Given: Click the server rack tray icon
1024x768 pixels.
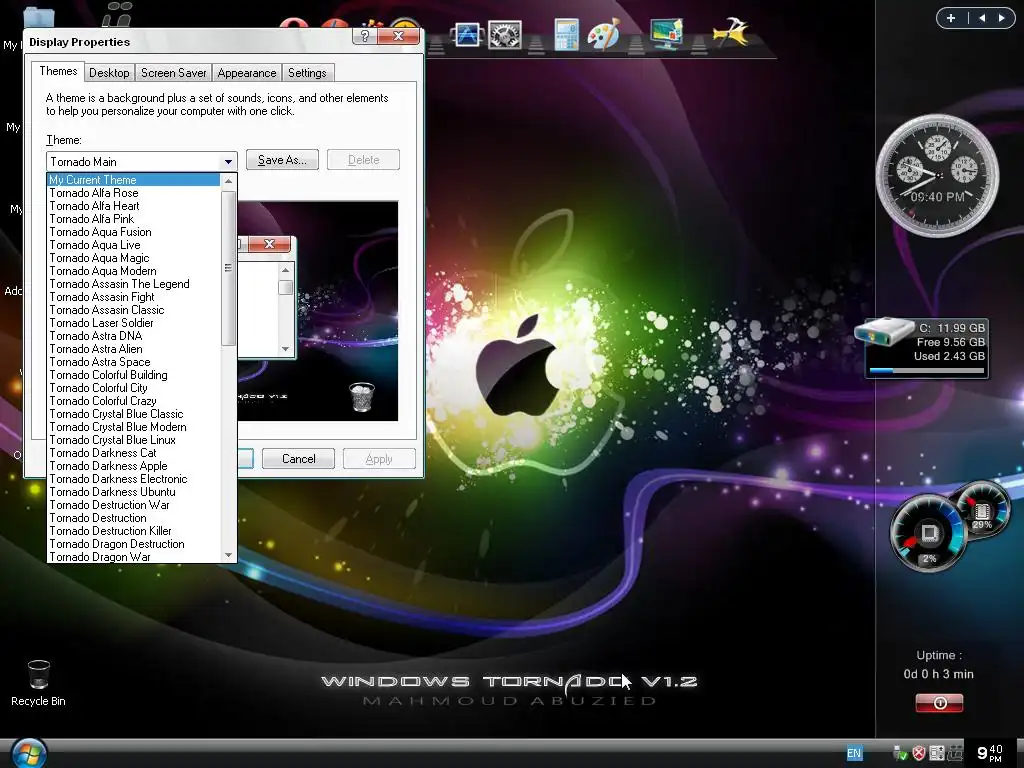Looking at the screenshot, I should [936, 754].
